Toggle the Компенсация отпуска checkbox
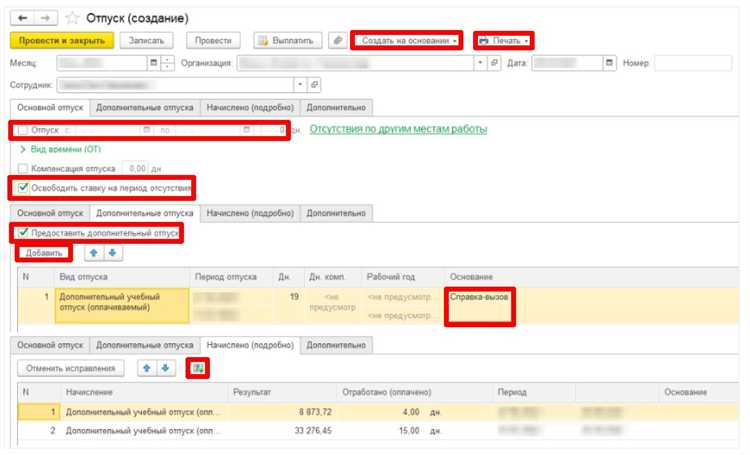Viewport: 750px width, 455px height. click(x=23, y=169)
